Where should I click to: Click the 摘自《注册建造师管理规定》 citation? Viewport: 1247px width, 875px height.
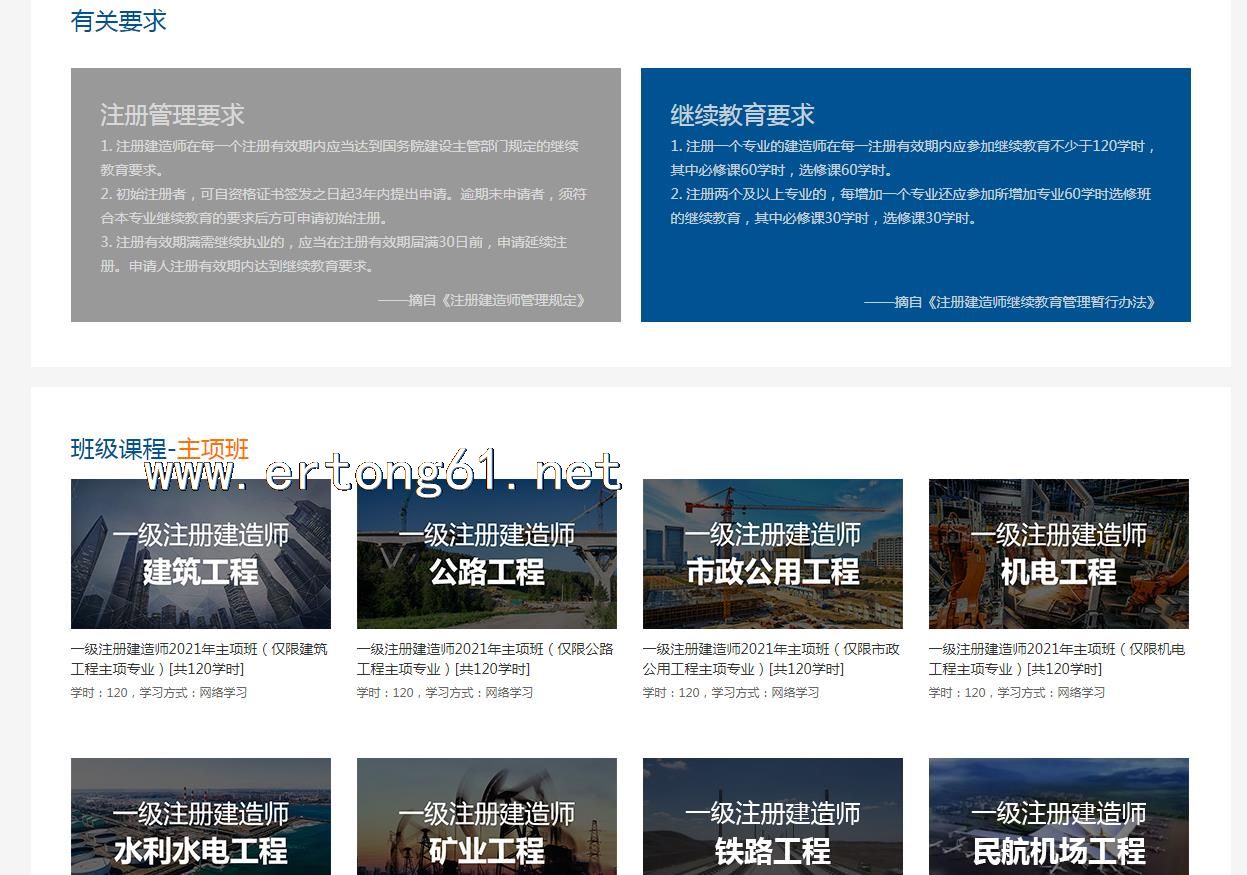(x=482, y=300)
